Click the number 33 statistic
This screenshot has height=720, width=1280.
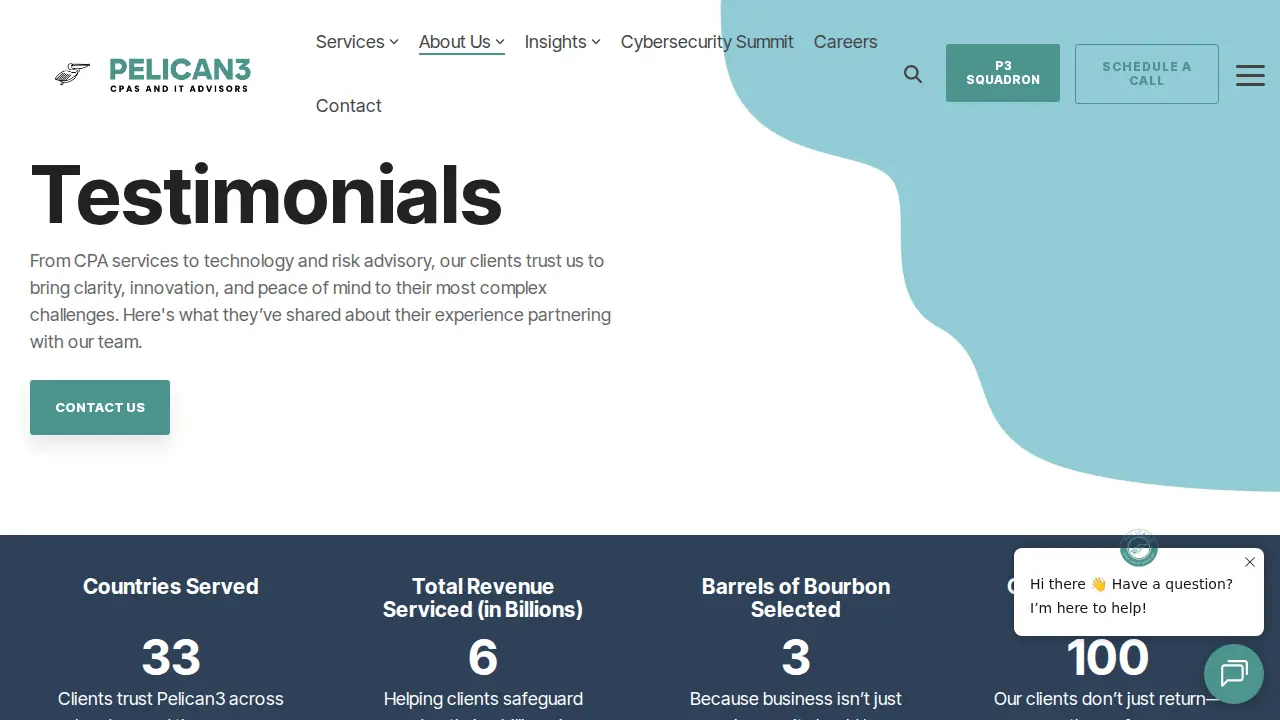pyautogui.click(x=171, y=657)
